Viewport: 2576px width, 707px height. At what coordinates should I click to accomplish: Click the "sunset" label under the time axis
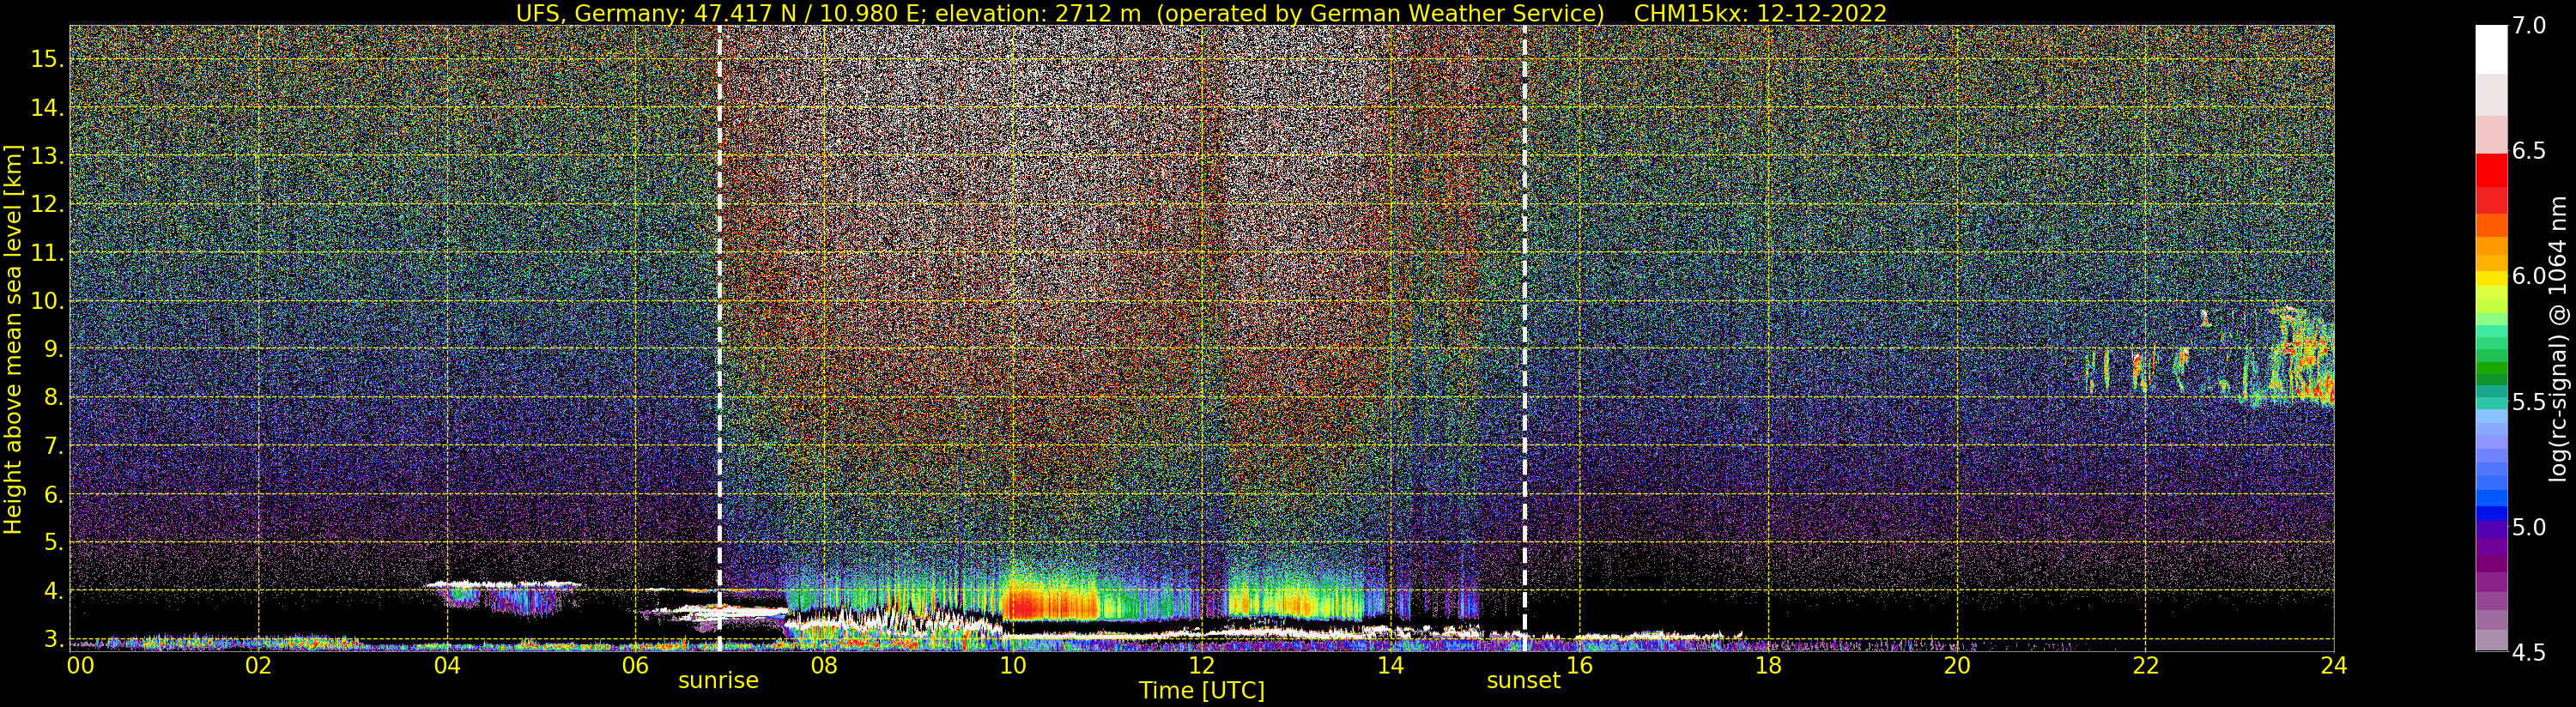tap(1523, 681)
